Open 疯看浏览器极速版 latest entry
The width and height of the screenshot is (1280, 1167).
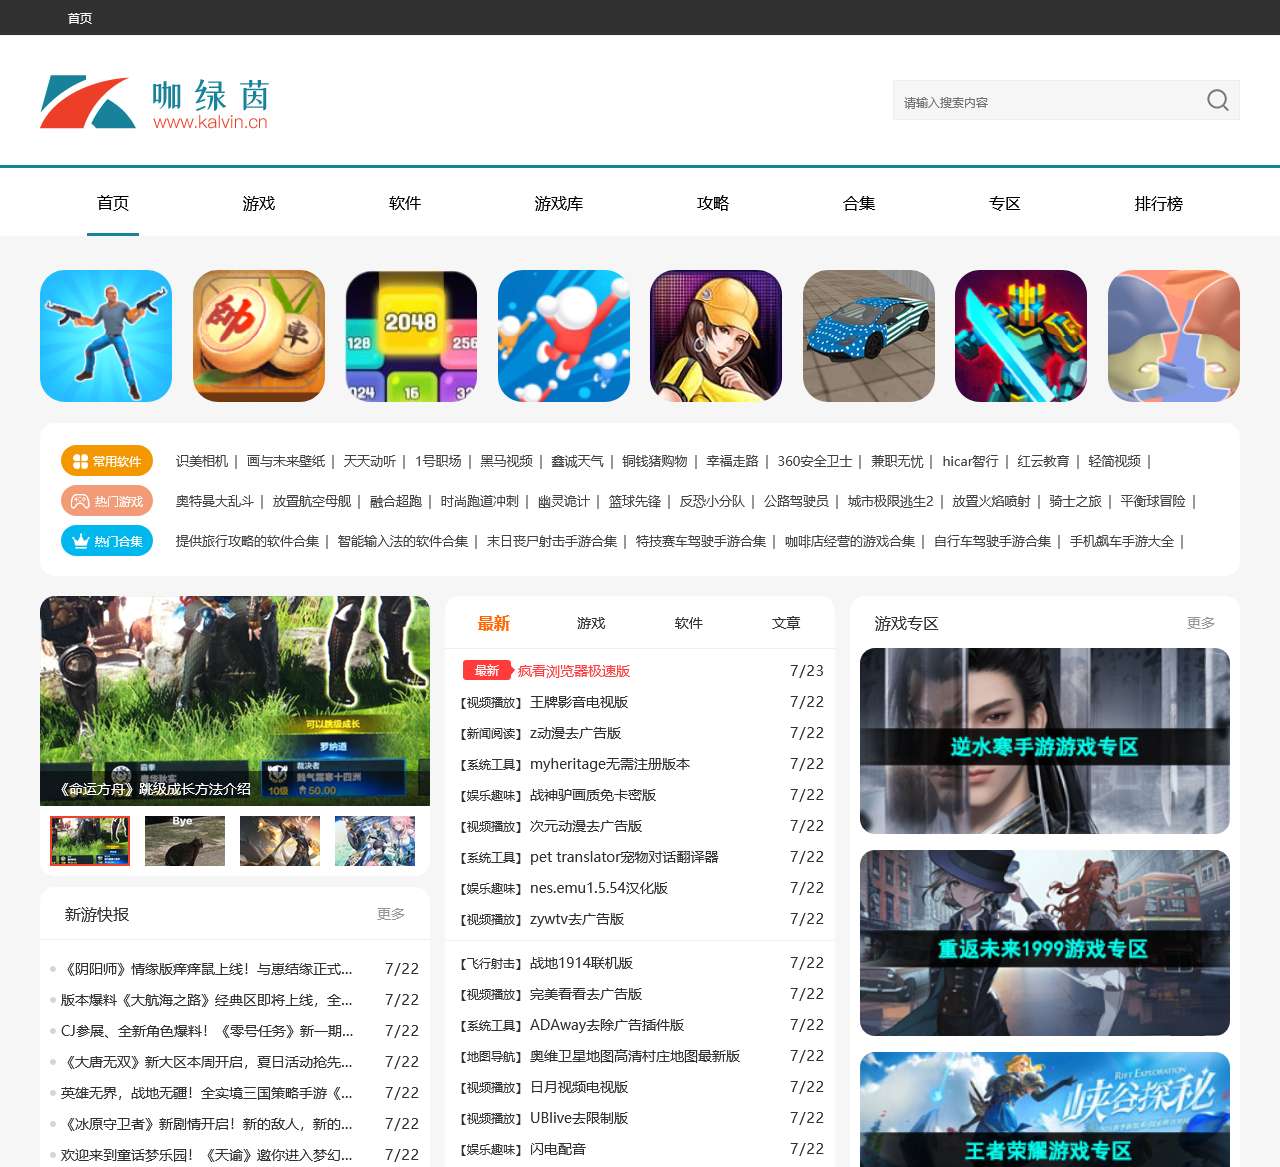tap(574, 671)
